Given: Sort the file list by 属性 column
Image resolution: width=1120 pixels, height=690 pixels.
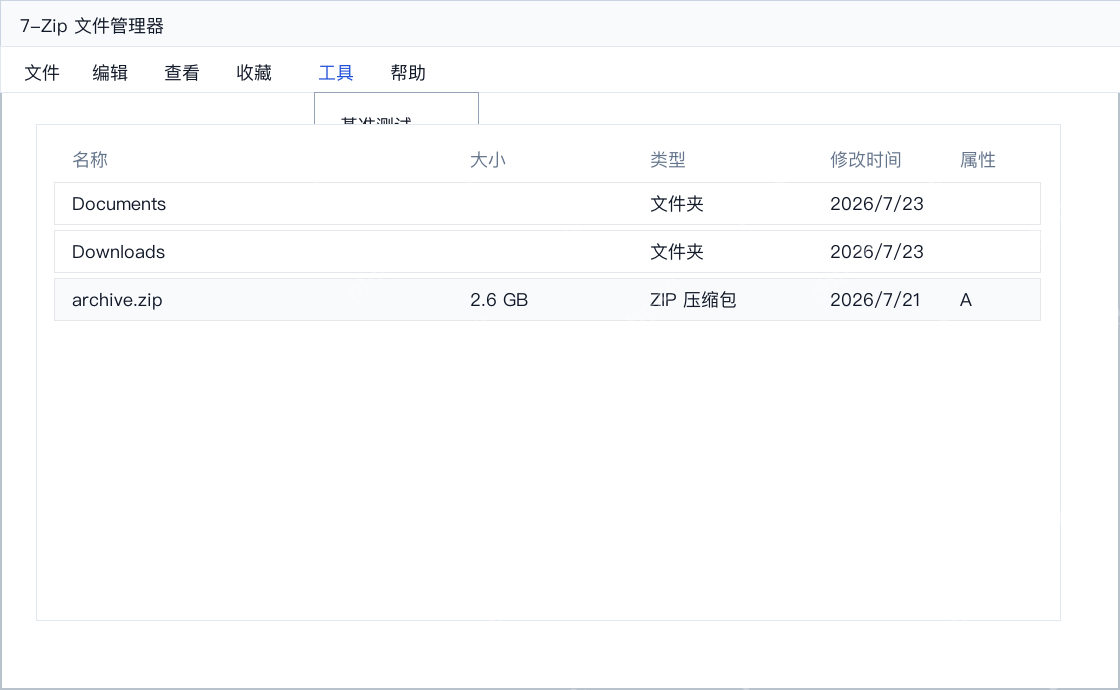Looking at the screenshot, I should coord(978,160).
